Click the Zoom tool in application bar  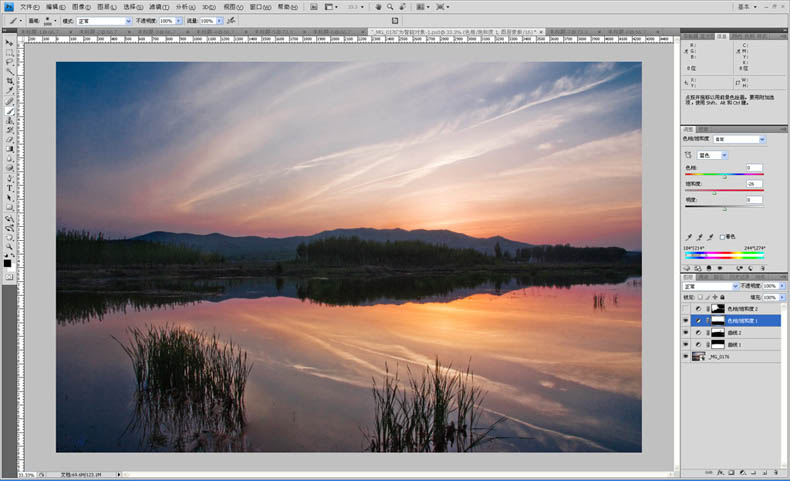(390, 7)
